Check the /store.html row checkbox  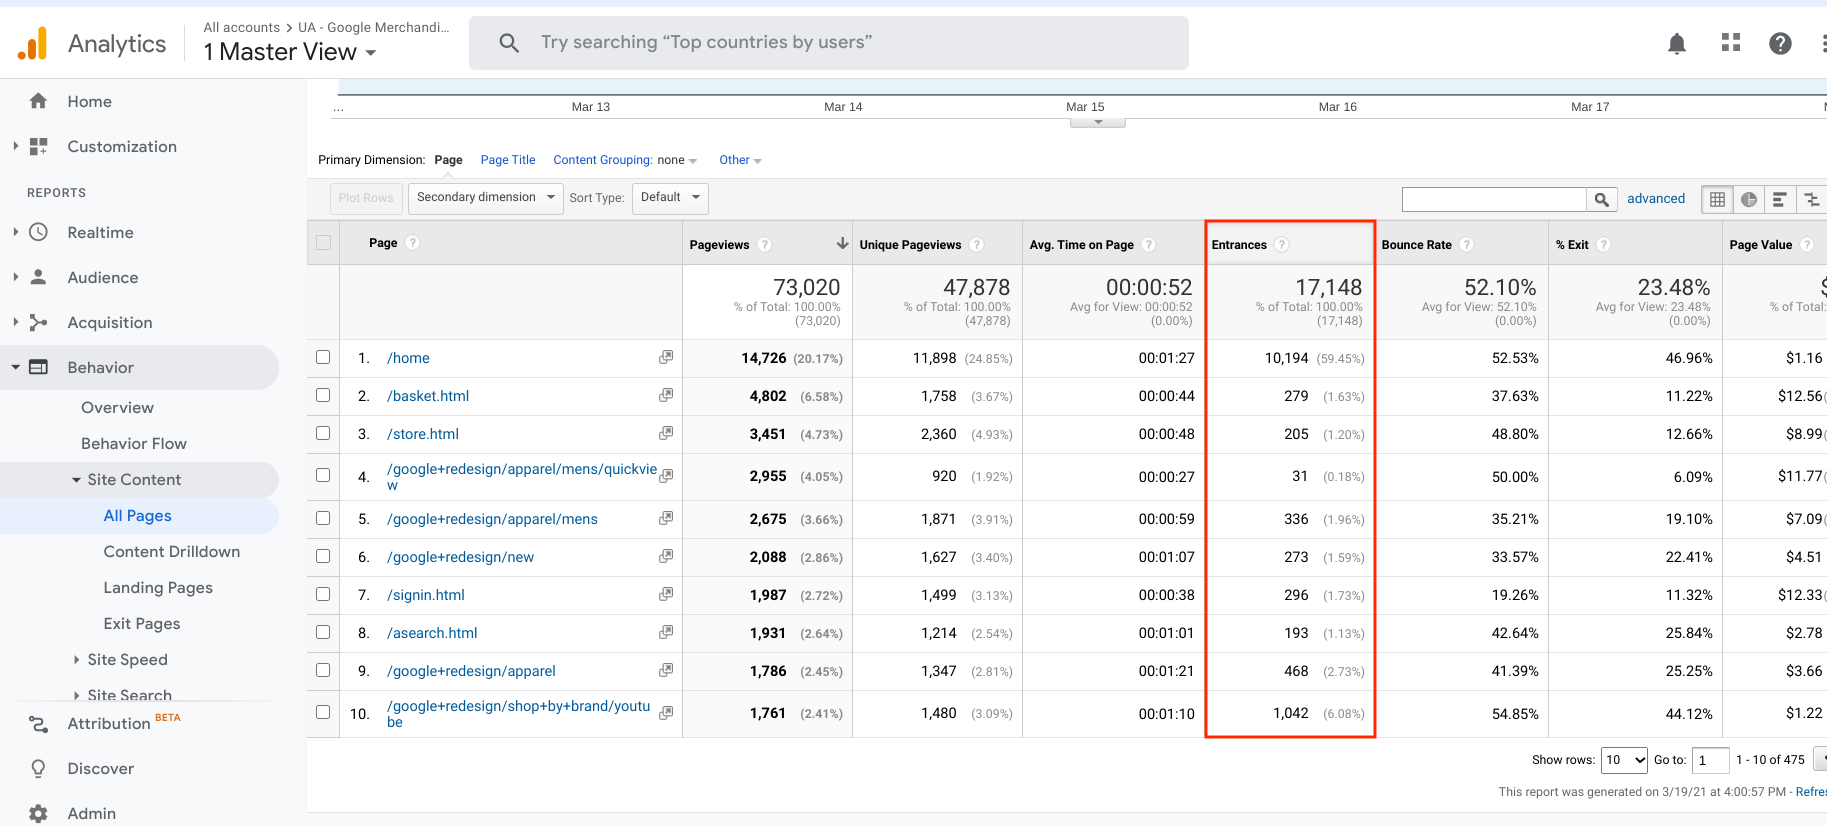pyautogui.click(x=323, y=433)
